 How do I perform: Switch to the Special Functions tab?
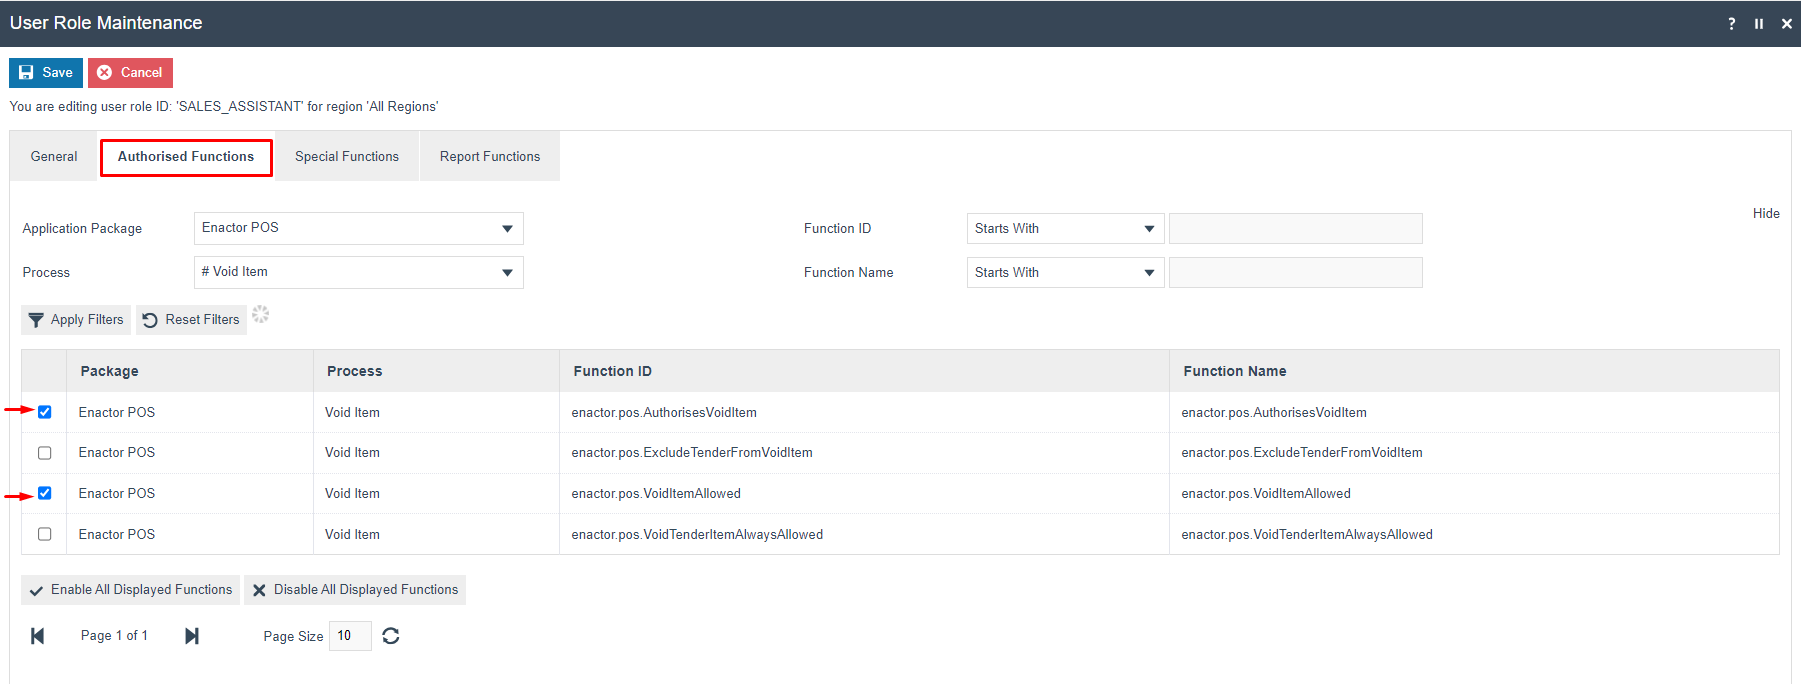[347, 157]
